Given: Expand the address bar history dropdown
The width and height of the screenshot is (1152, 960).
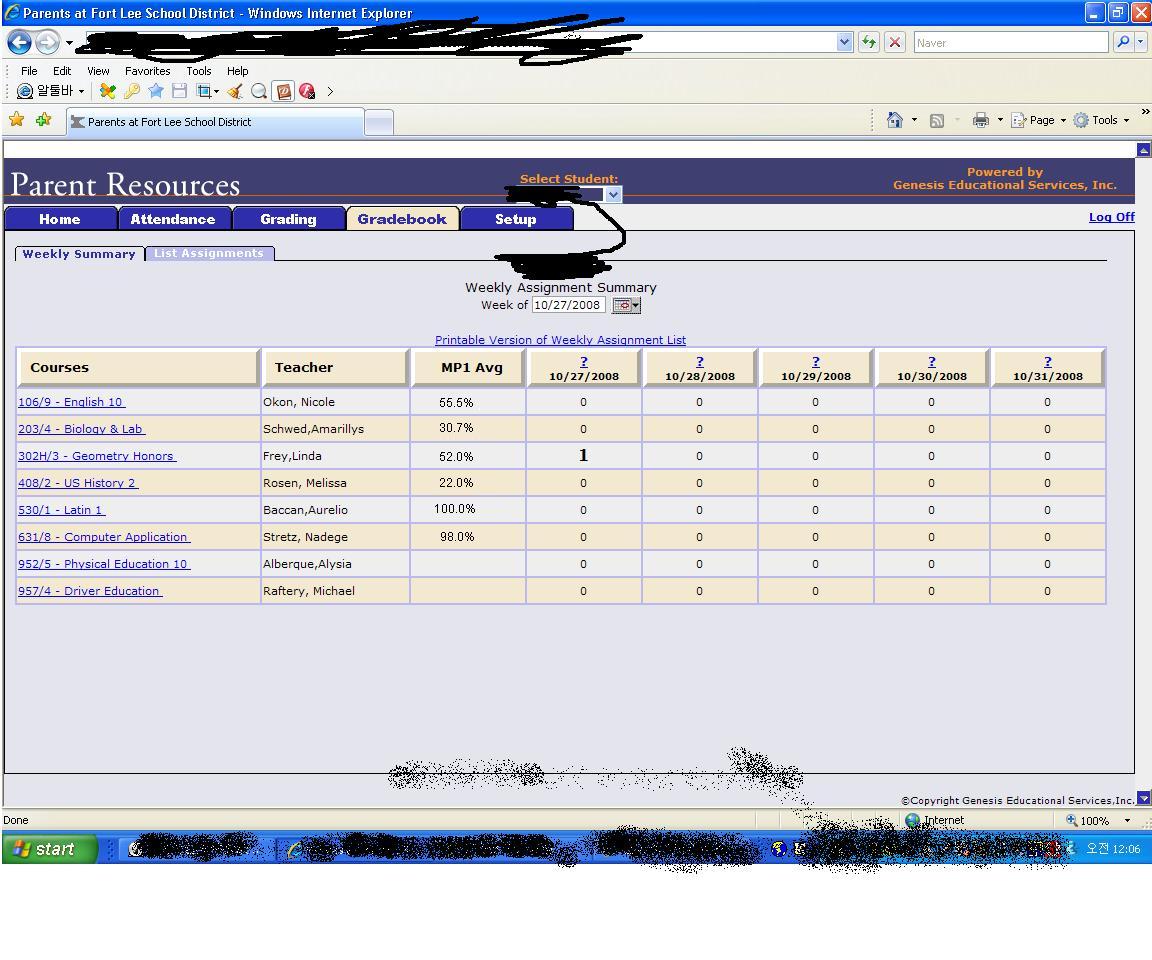Looking at the screenshot, I should [x=844, y=42].
